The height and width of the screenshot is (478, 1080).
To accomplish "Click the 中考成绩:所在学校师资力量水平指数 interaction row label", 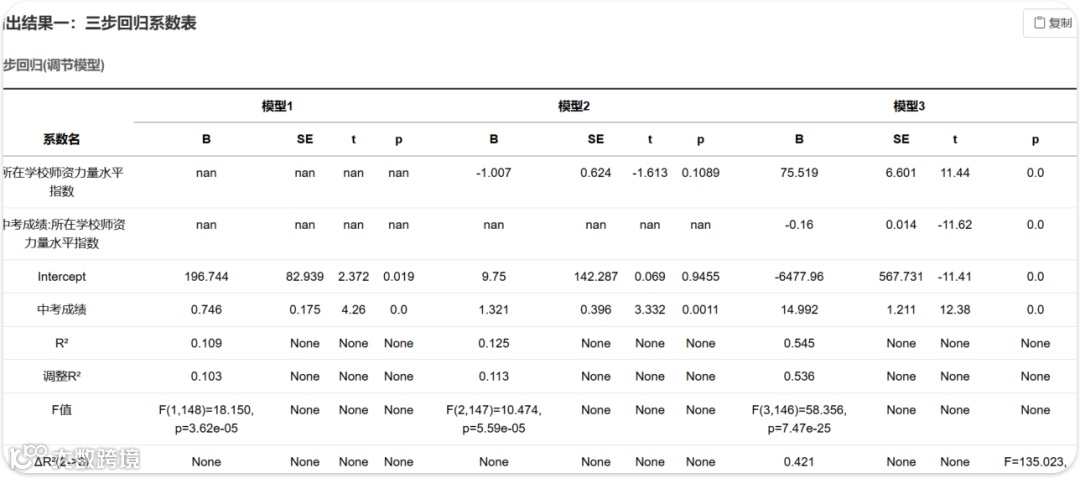I will [62, 233].
